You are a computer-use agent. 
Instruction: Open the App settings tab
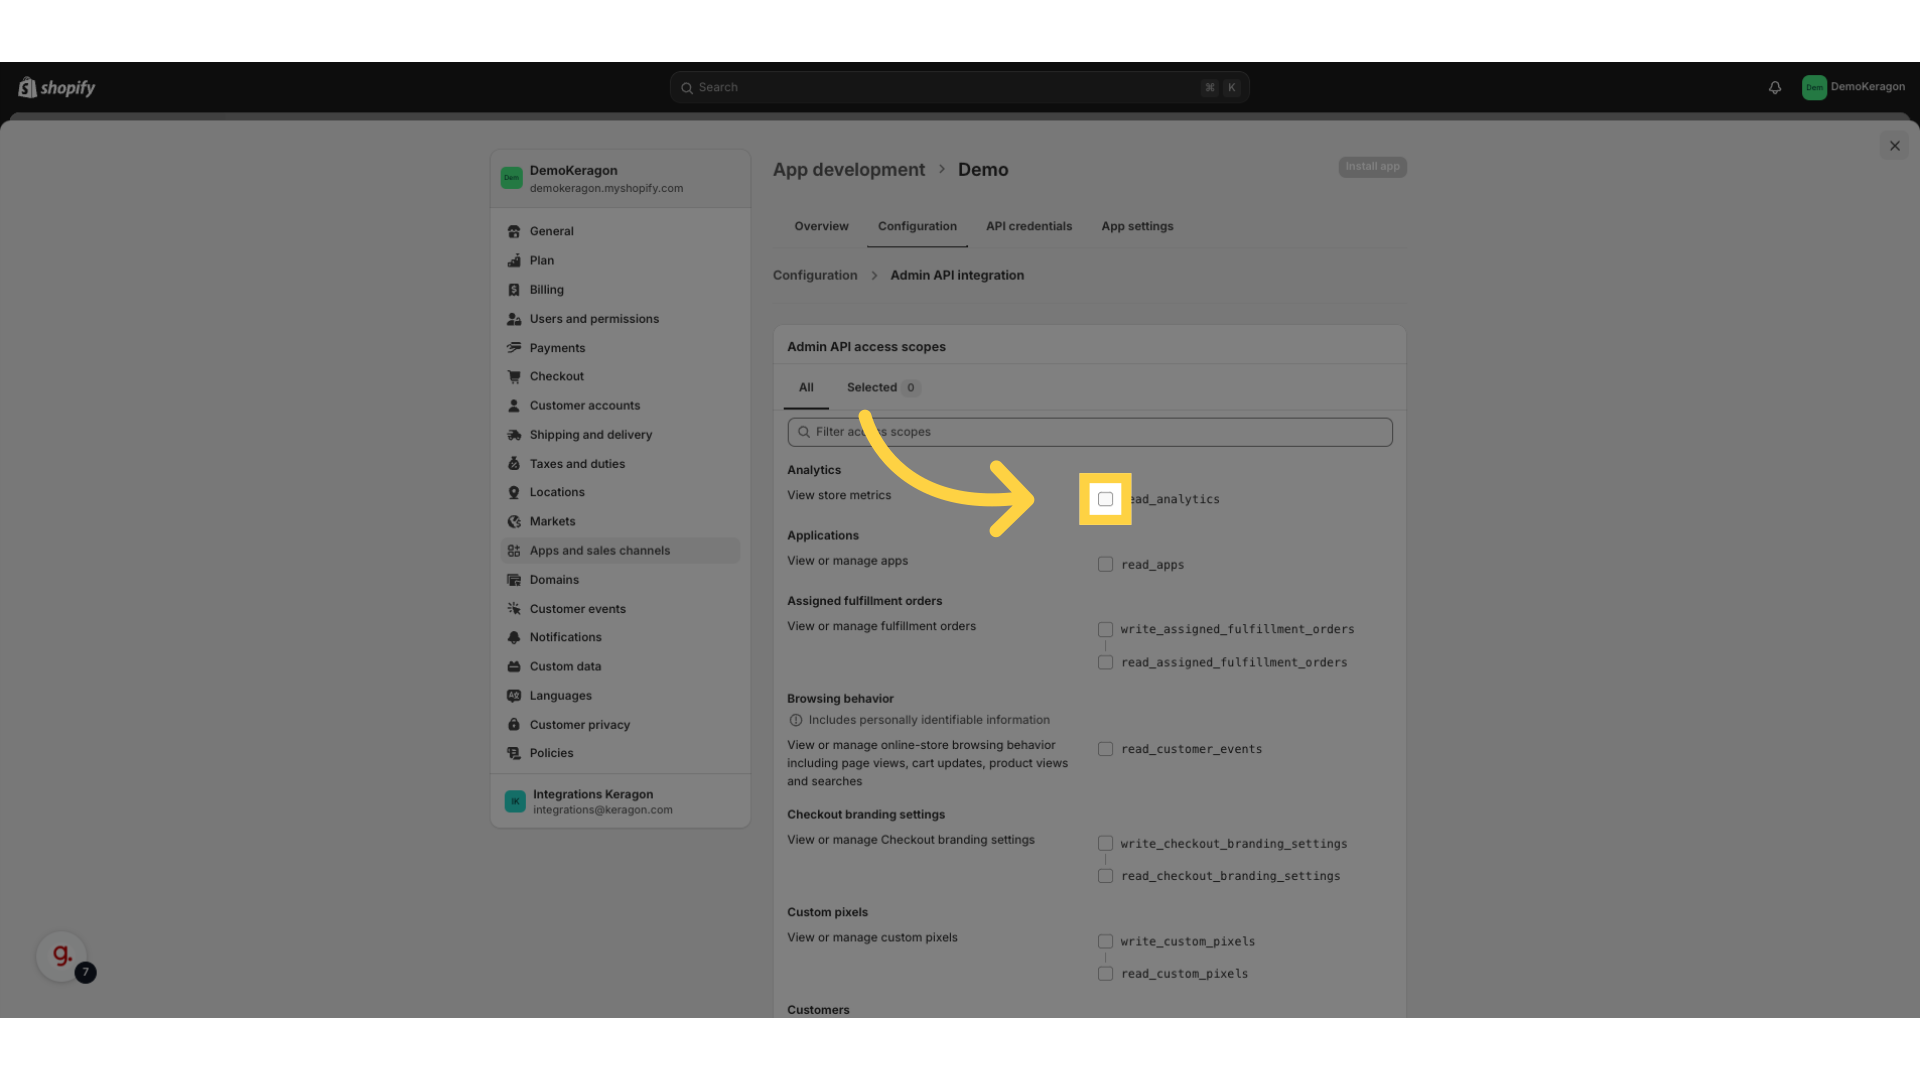coord(1137,227)
